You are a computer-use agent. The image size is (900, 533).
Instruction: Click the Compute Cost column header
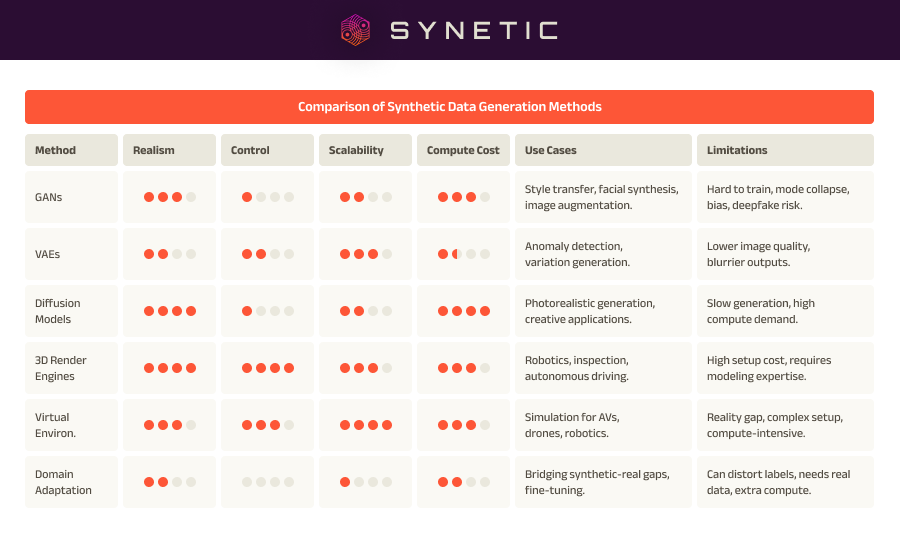[463, 150]
